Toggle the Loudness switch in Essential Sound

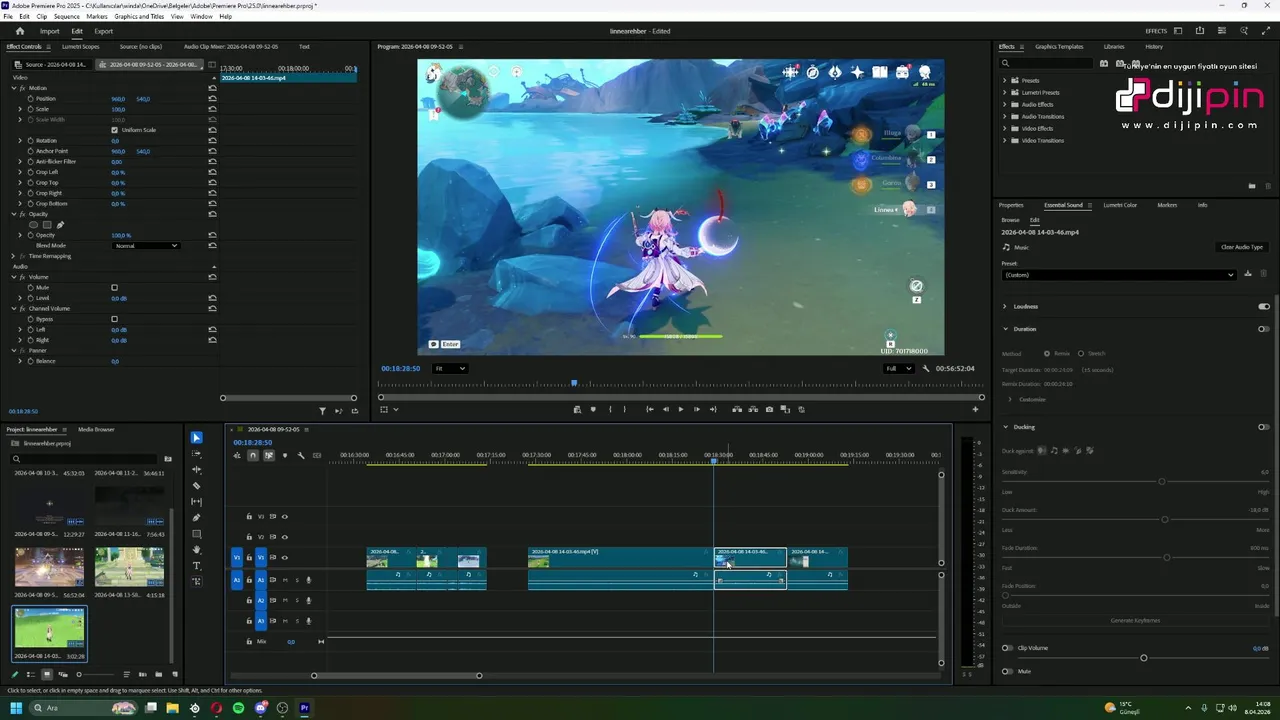[x=1264, y=306]
